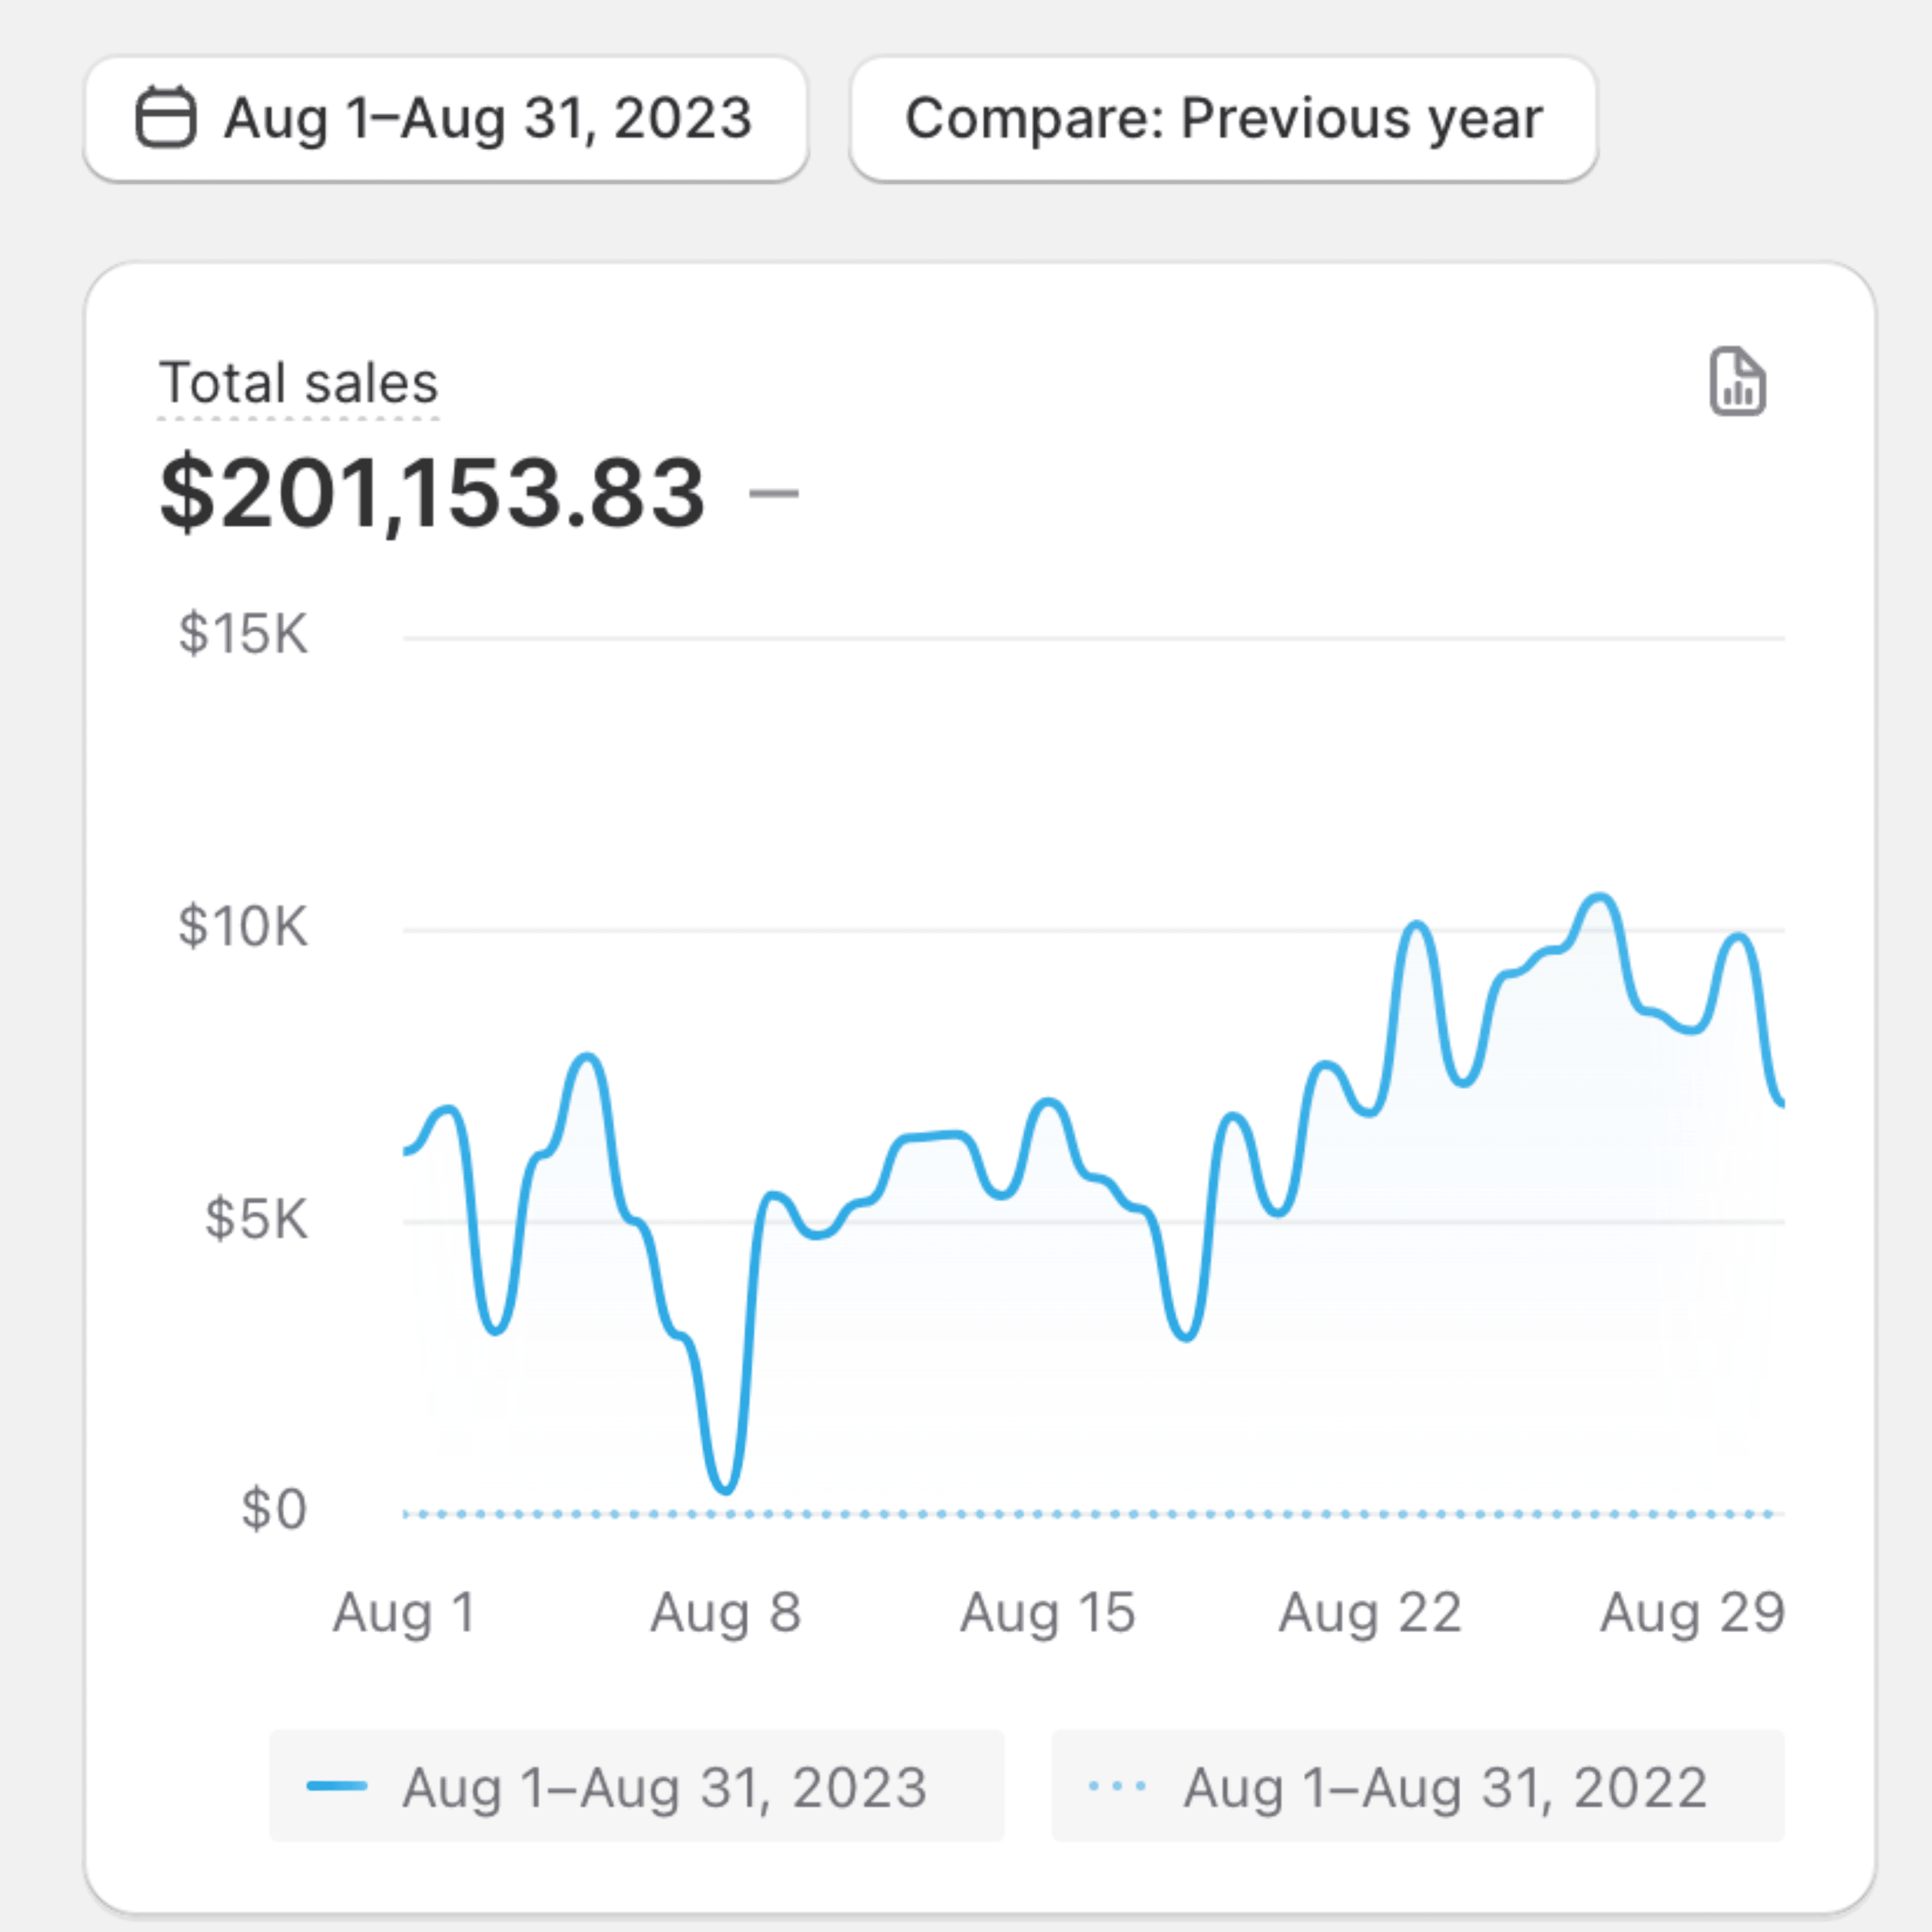Open the Aug 1–Aug 31, 2023 date range picker
1932x1932 pixels.
click(446, 119)
